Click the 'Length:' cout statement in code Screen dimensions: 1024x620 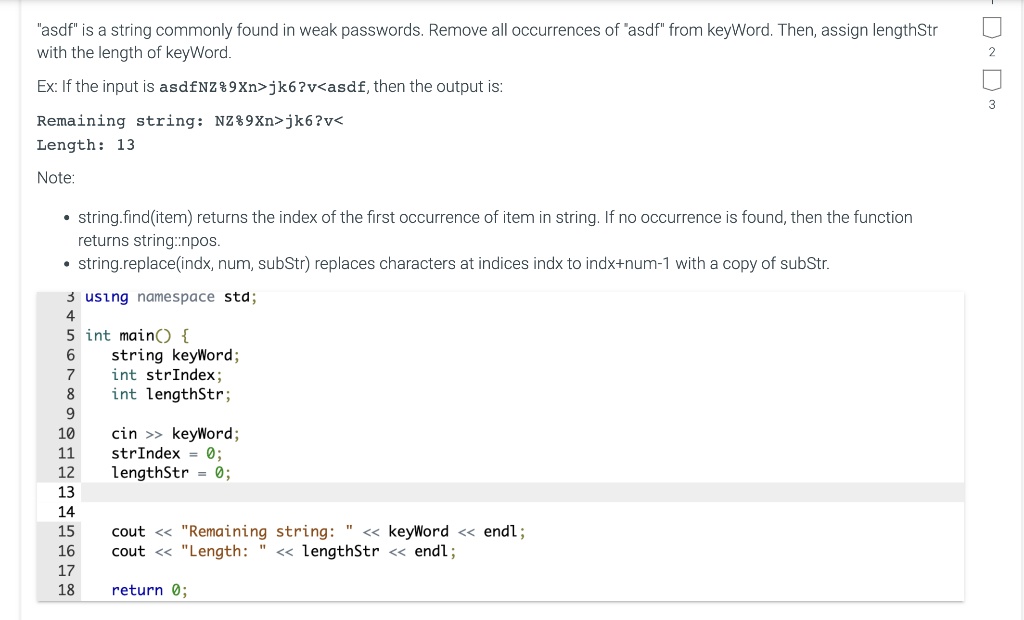pos(283,551)
